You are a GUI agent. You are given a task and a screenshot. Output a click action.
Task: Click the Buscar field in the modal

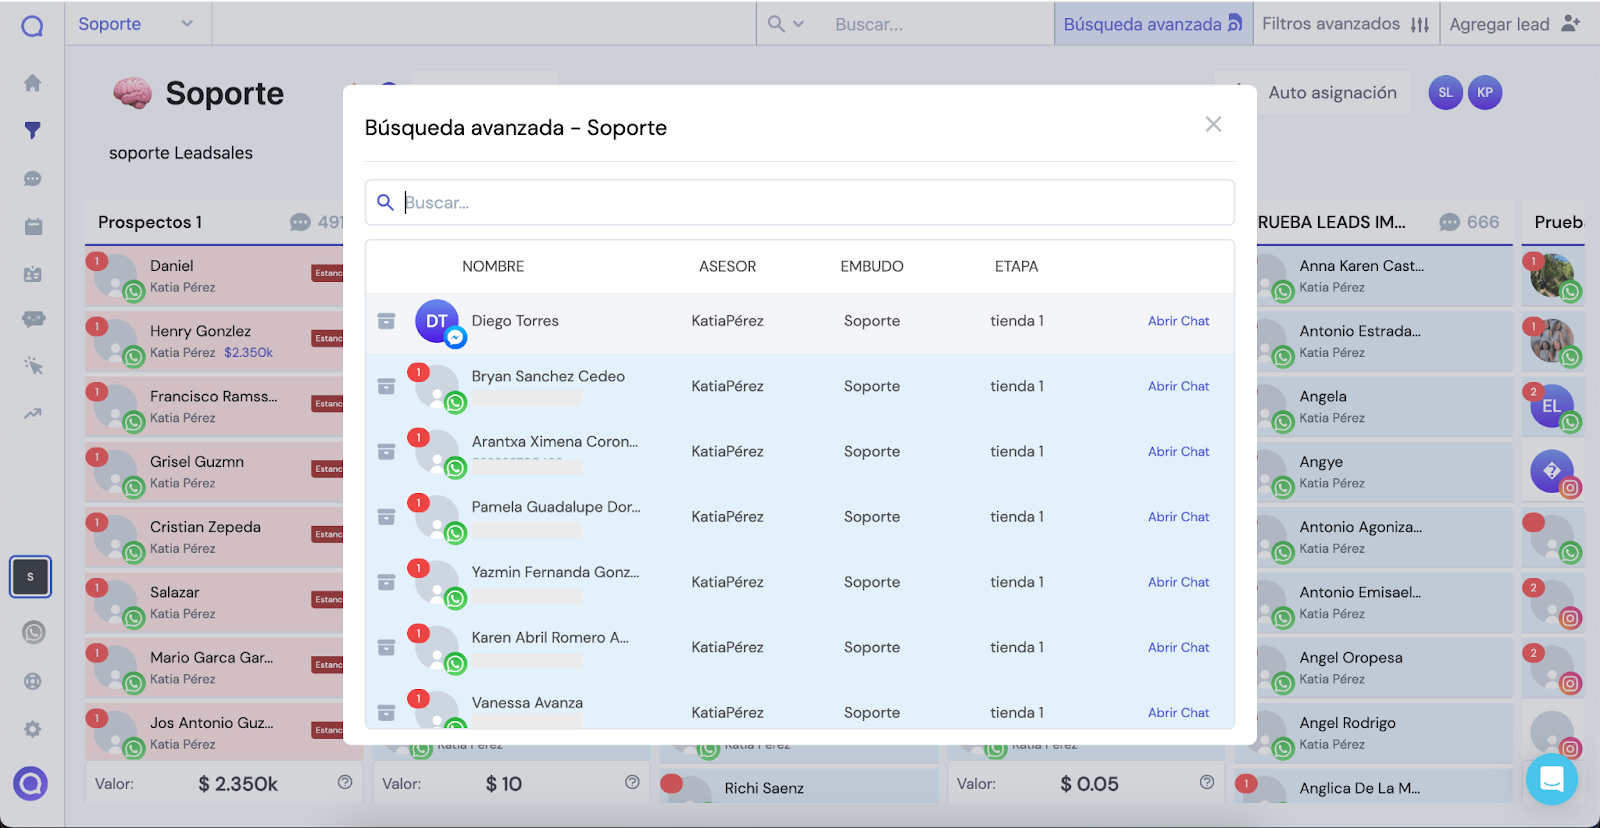[799, 202]
